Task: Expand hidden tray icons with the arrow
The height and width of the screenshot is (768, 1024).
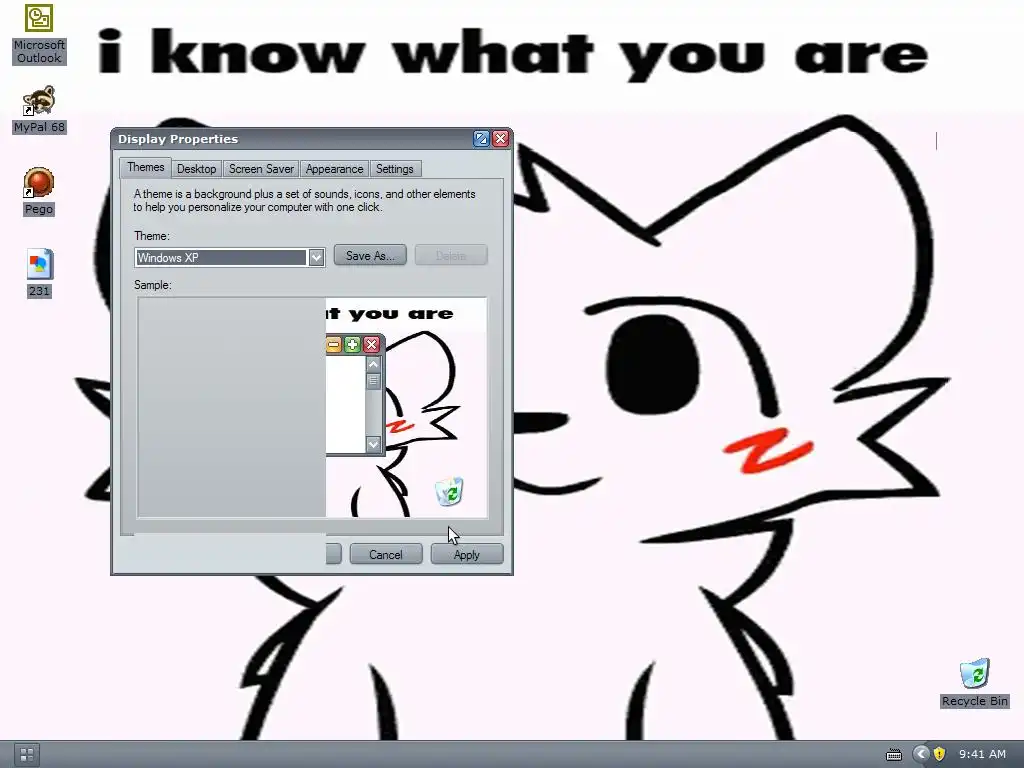Action: point(921,754)
